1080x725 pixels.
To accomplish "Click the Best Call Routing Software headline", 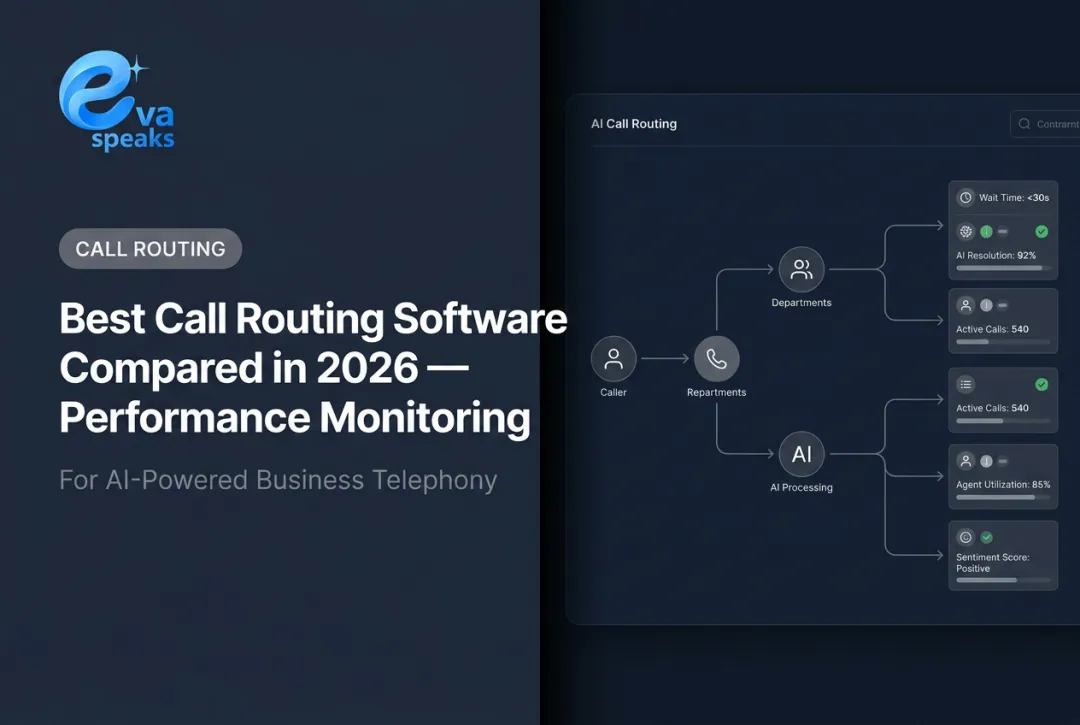I will [x=313, y=368].
